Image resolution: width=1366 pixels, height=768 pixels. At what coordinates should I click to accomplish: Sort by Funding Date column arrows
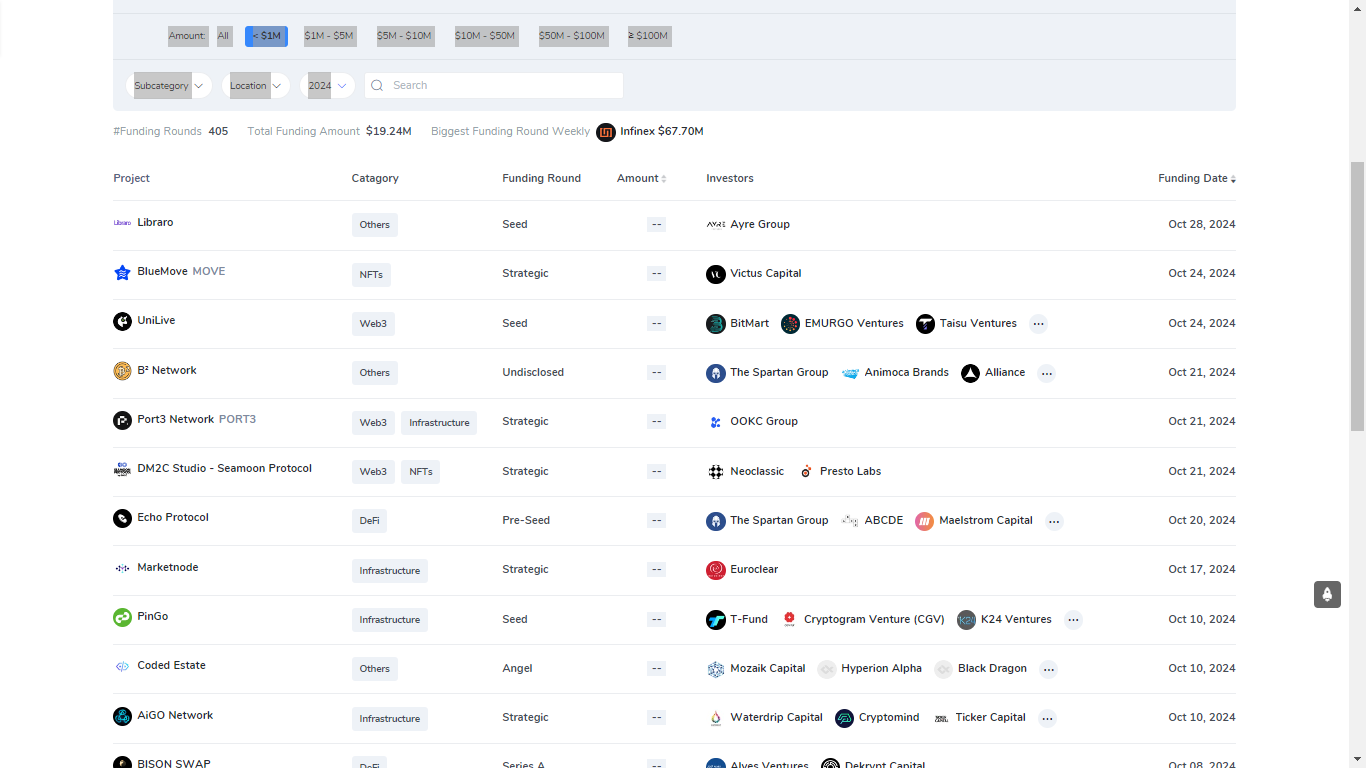[x=1233, y=179]
